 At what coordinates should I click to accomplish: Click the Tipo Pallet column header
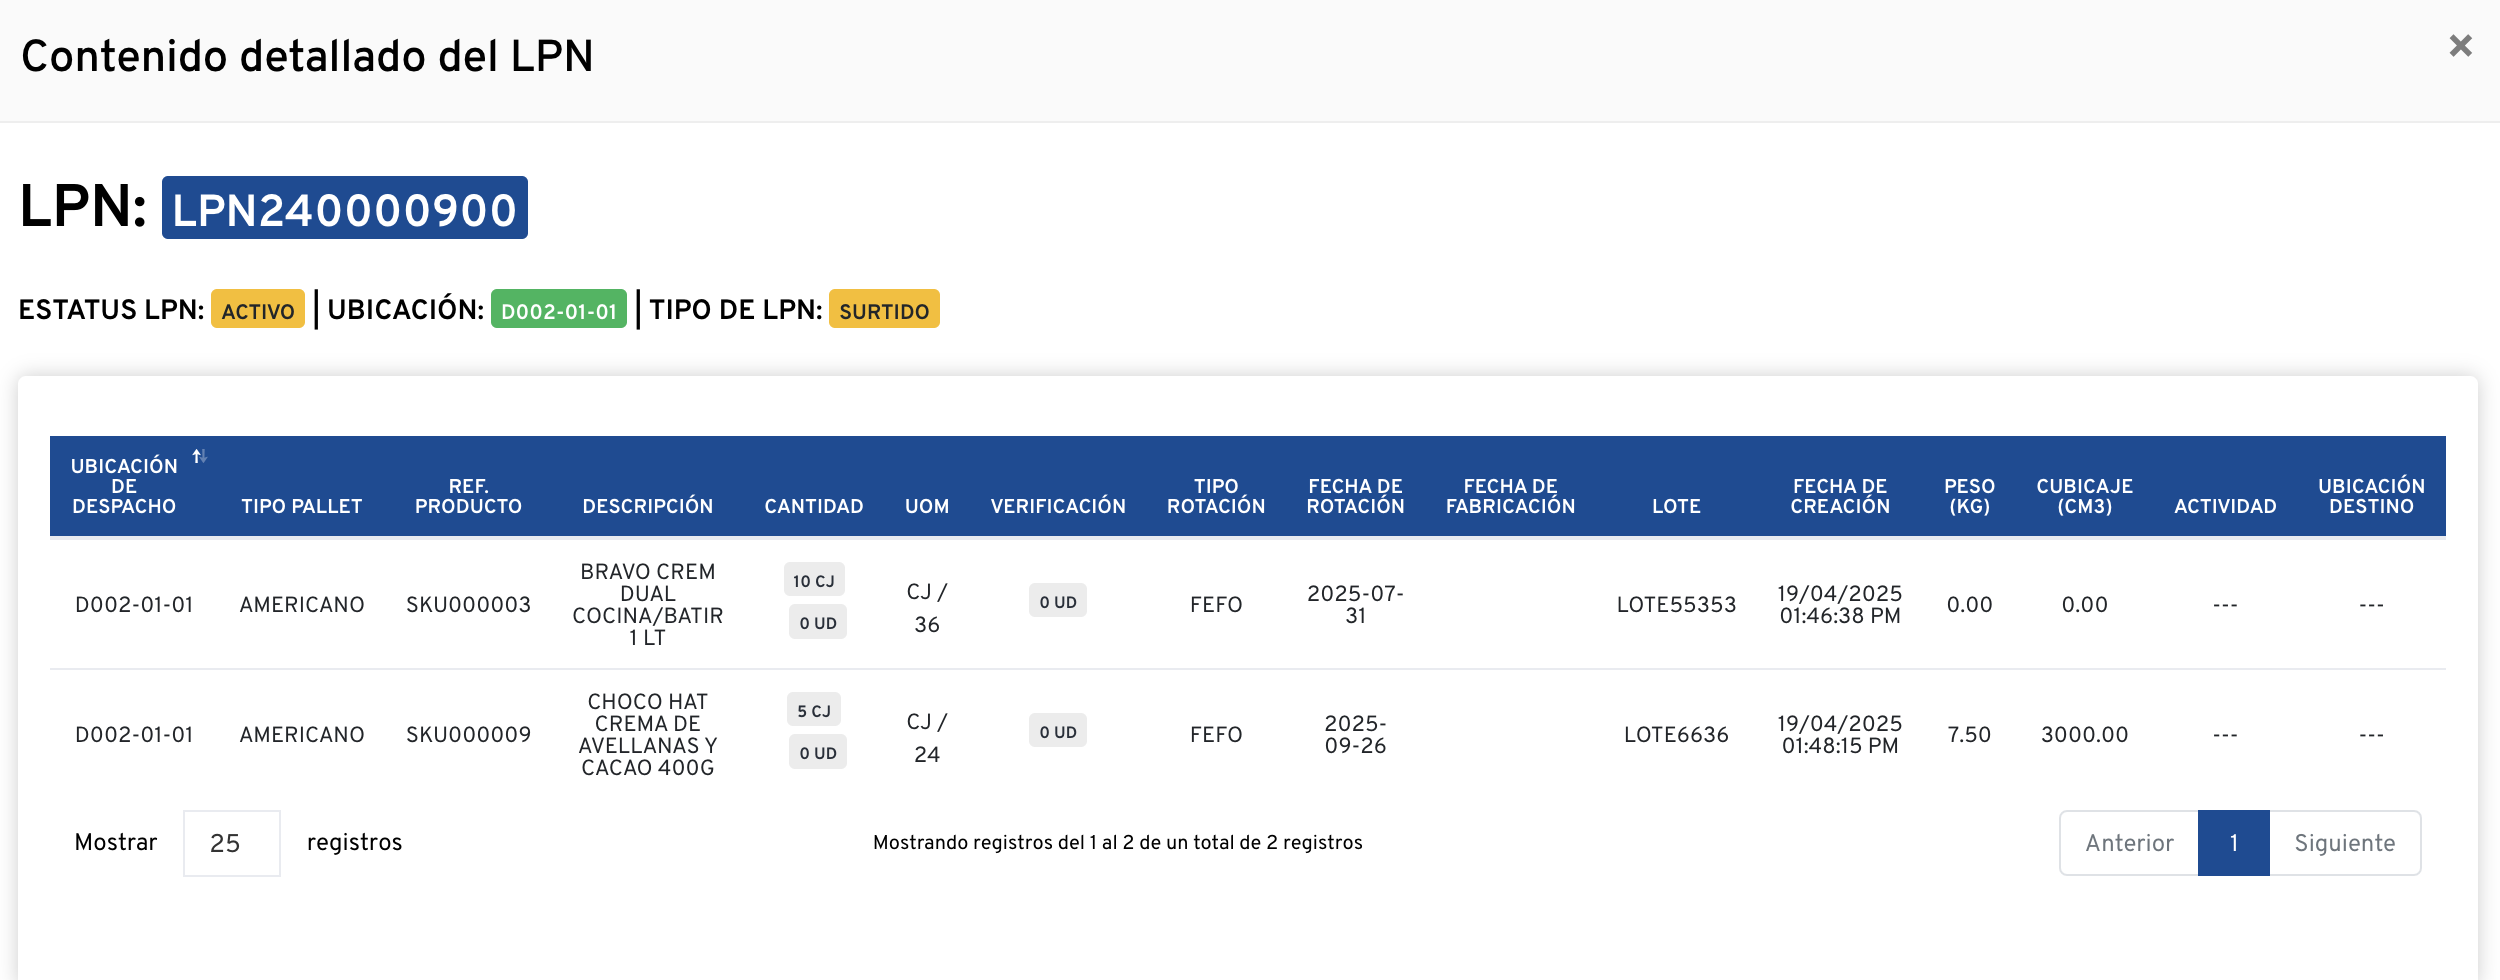click(x=301, y=506)
